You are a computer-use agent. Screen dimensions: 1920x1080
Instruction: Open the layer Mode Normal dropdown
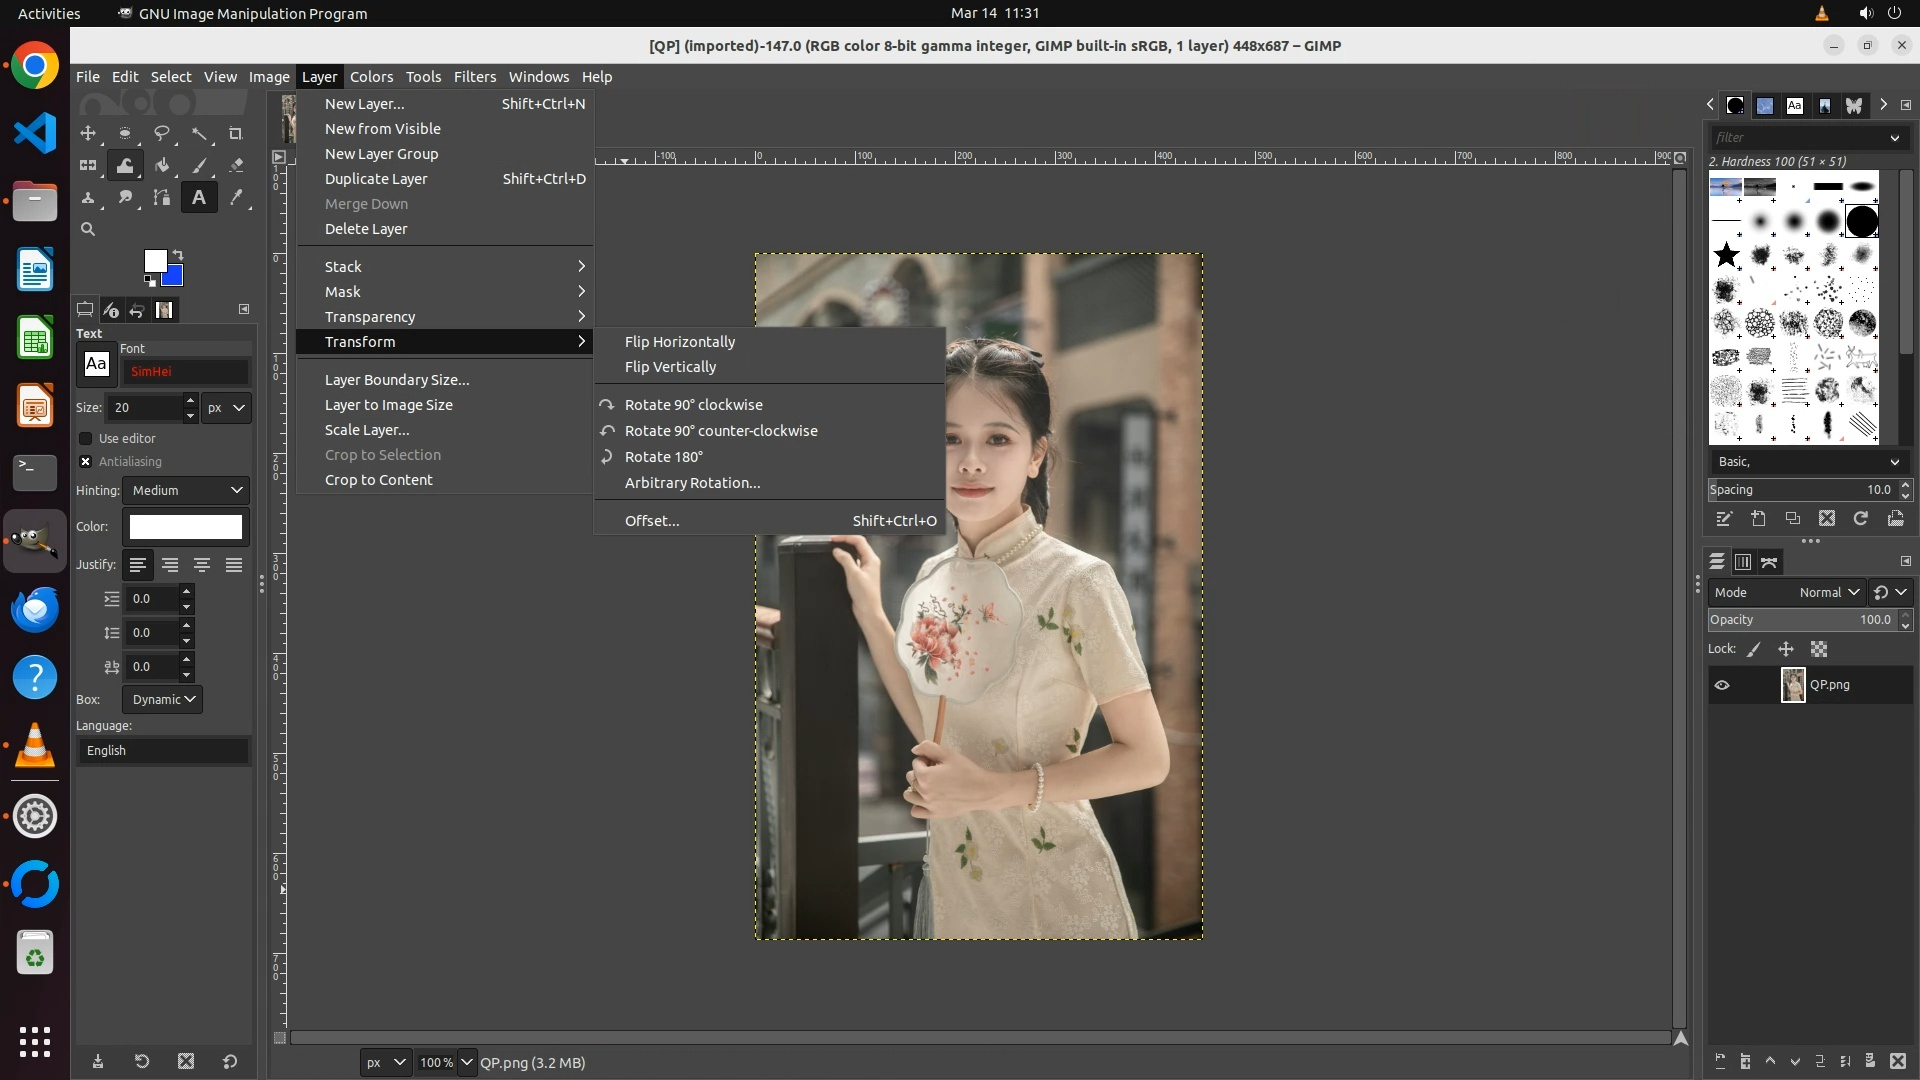point(1828,593)
